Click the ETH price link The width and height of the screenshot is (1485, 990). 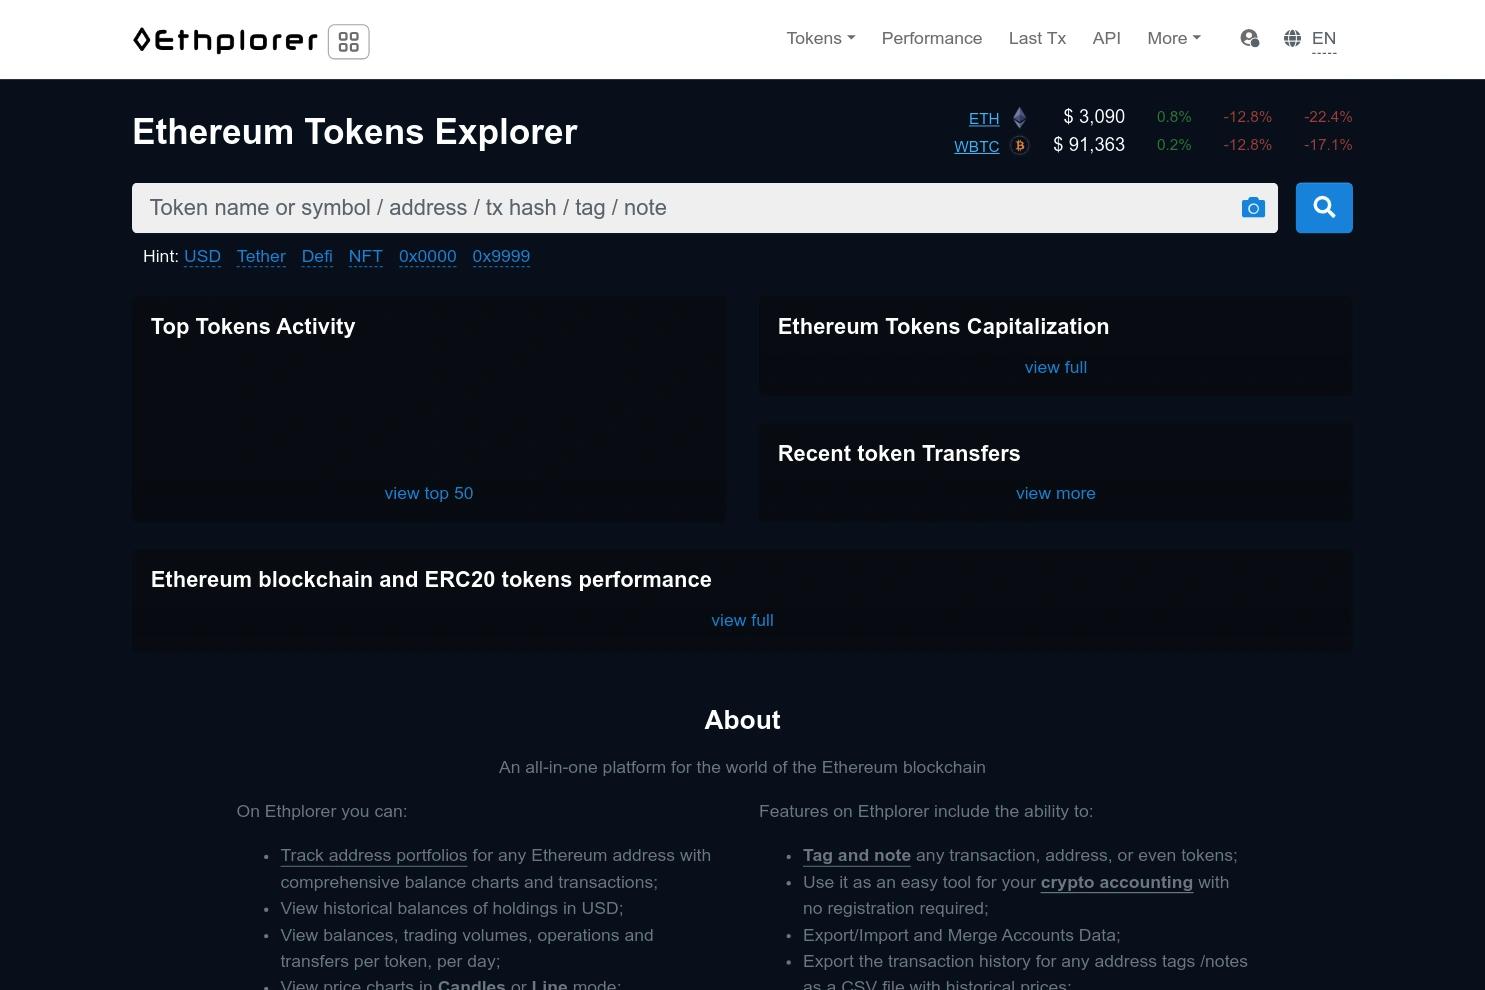click(x=984, y=119)
